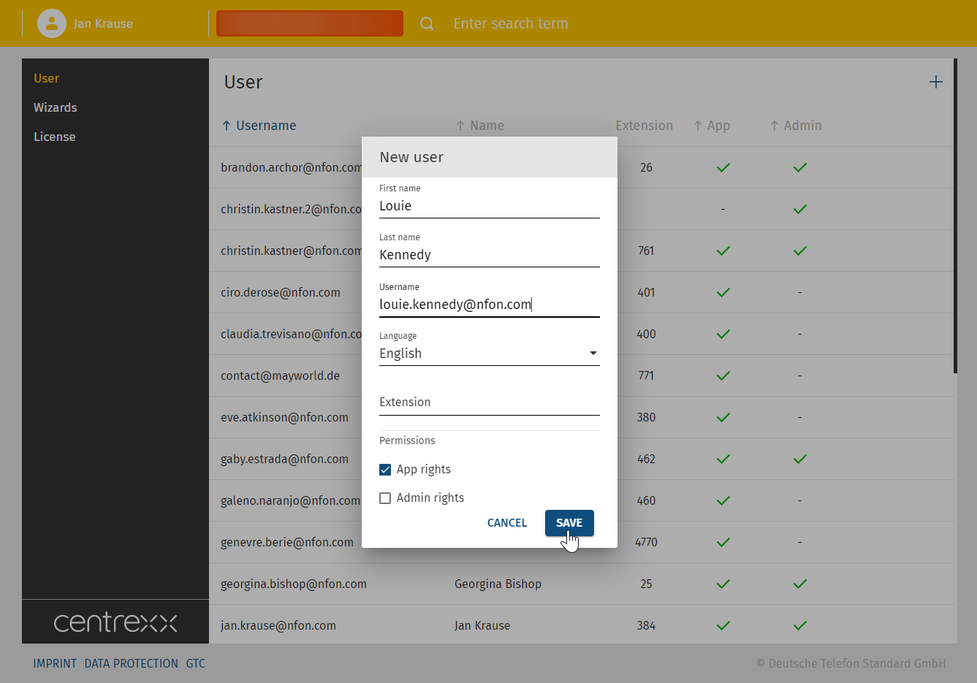
Task: Open the IMPRINT footer link
Action: pos(55,664)
